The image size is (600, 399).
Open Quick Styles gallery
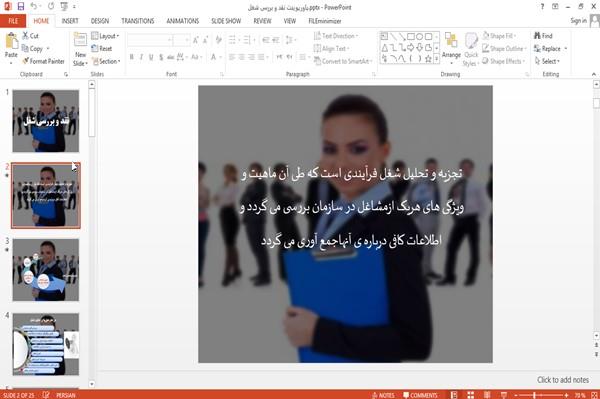(471, 49)
